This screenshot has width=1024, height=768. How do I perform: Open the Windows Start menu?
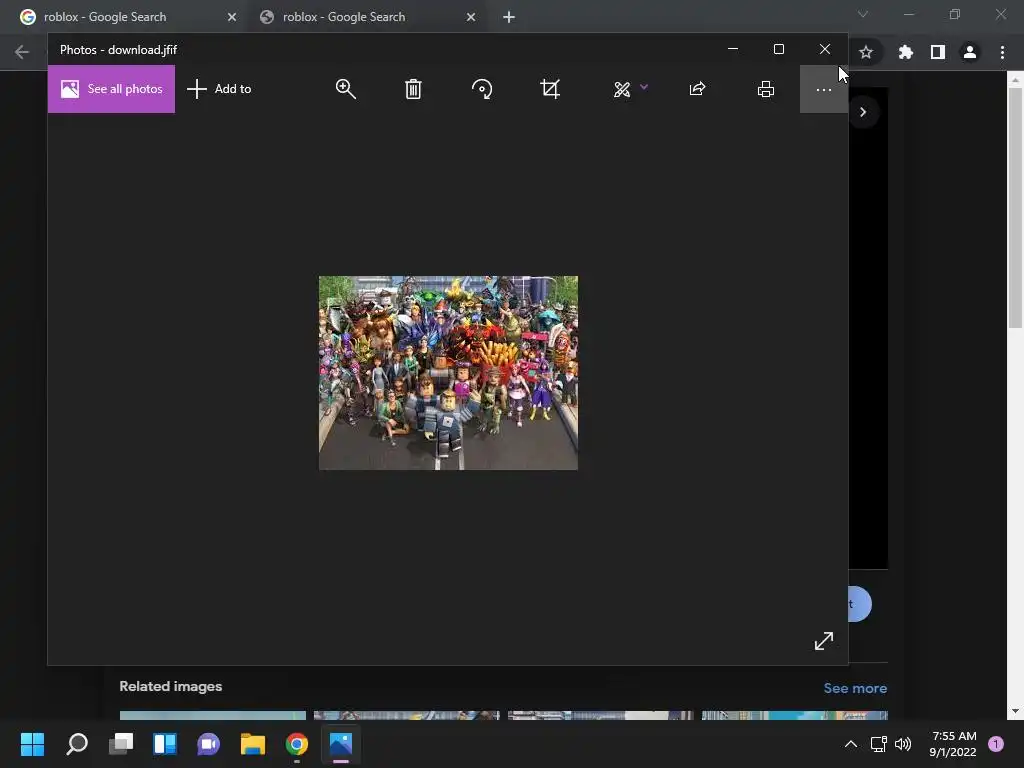pos(32,744)
